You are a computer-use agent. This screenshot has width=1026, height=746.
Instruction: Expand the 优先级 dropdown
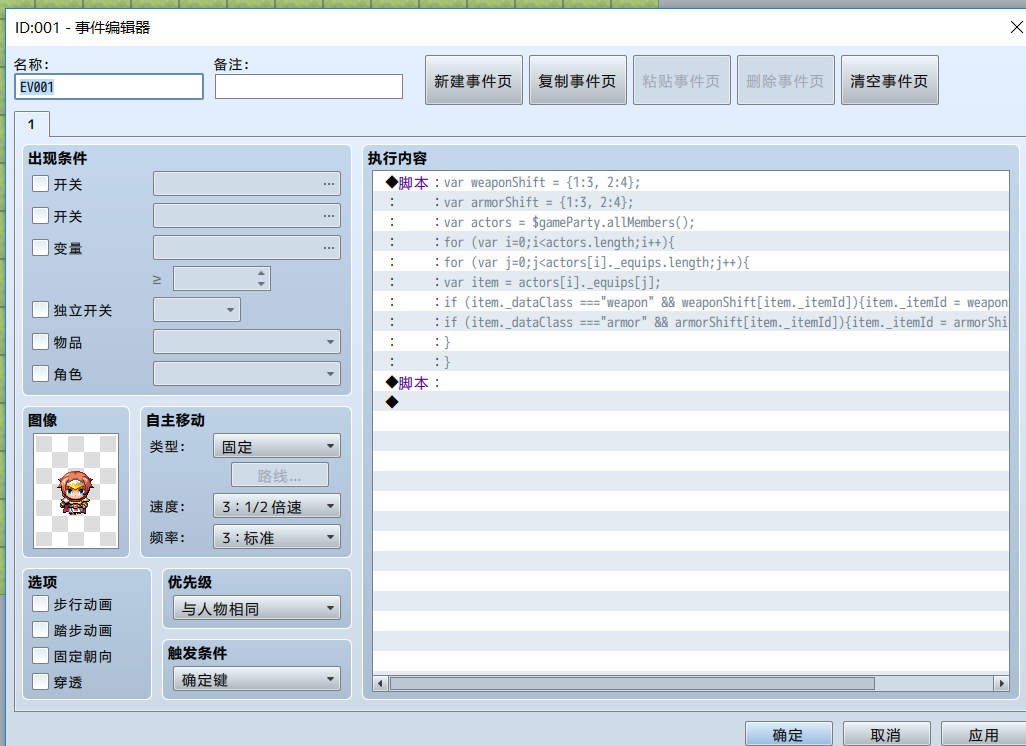[x=256, y=609]
